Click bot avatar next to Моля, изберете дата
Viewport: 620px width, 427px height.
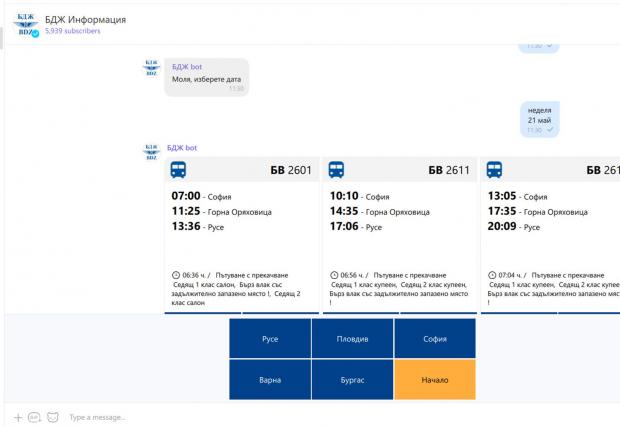151,68
